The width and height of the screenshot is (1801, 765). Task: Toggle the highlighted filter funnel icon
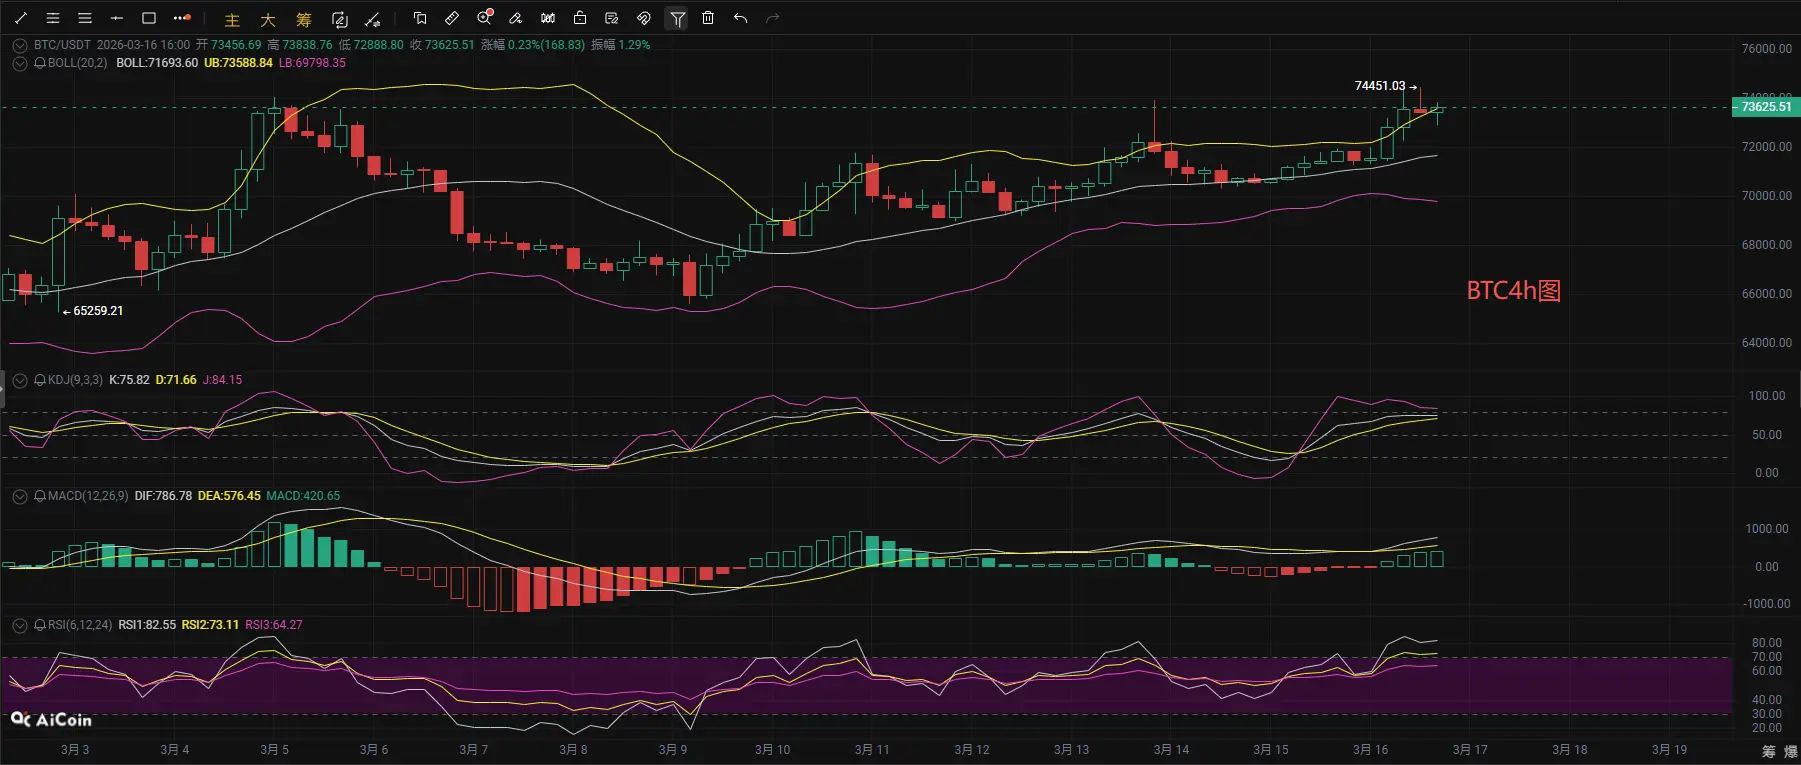(x=677, y=18)
